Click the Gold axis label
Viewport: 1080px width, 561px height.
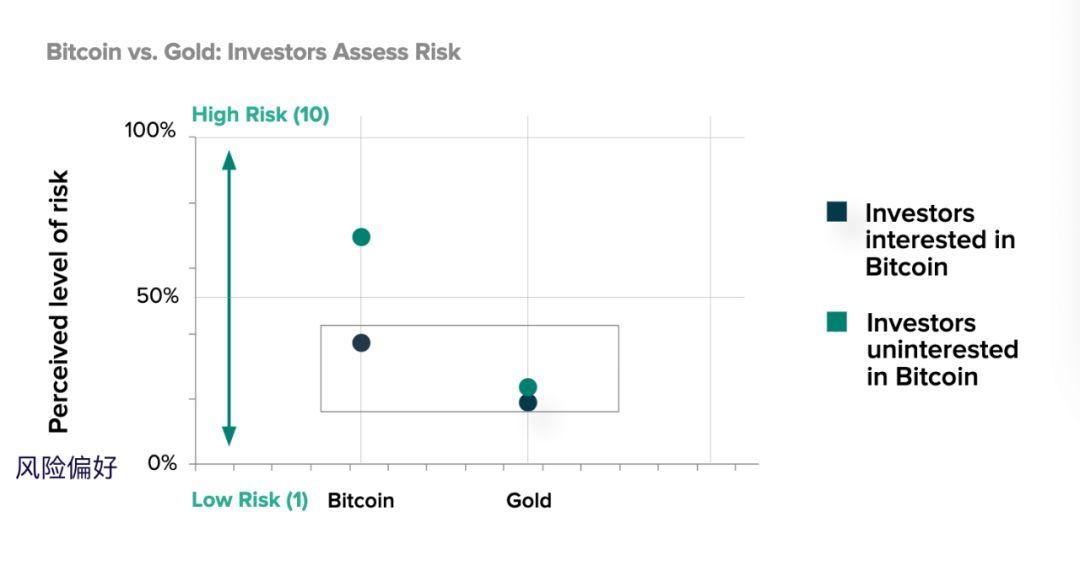[529, 500]
